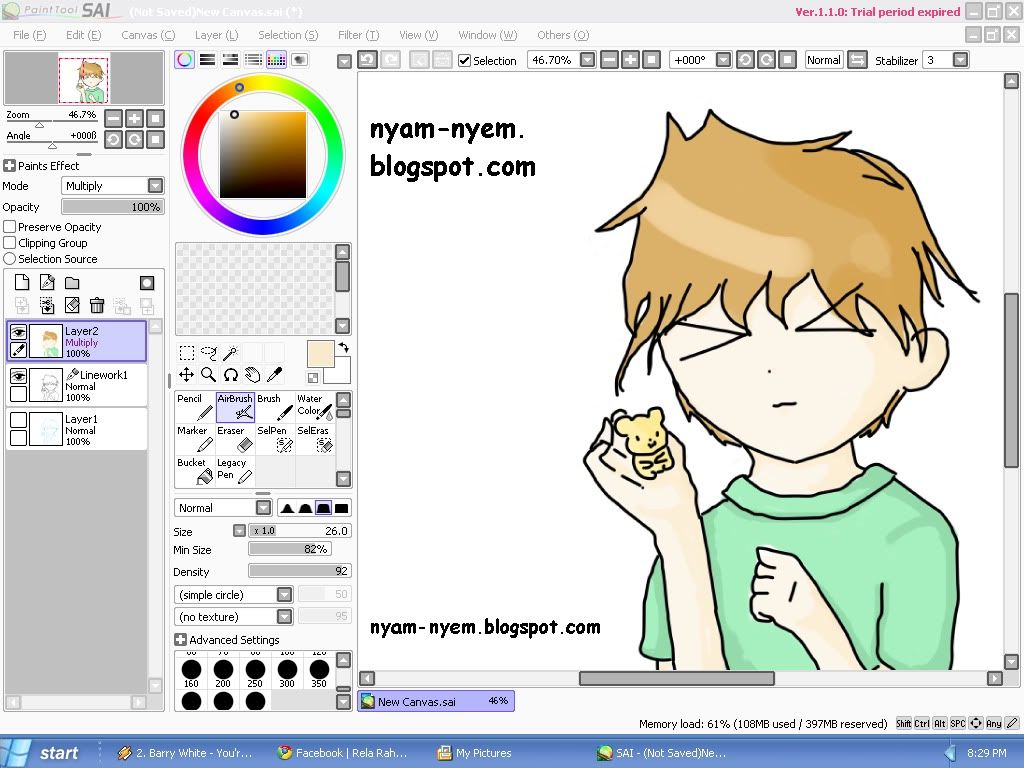Click the foreground color swatch

pyautogui.click(x=320, y=354)
